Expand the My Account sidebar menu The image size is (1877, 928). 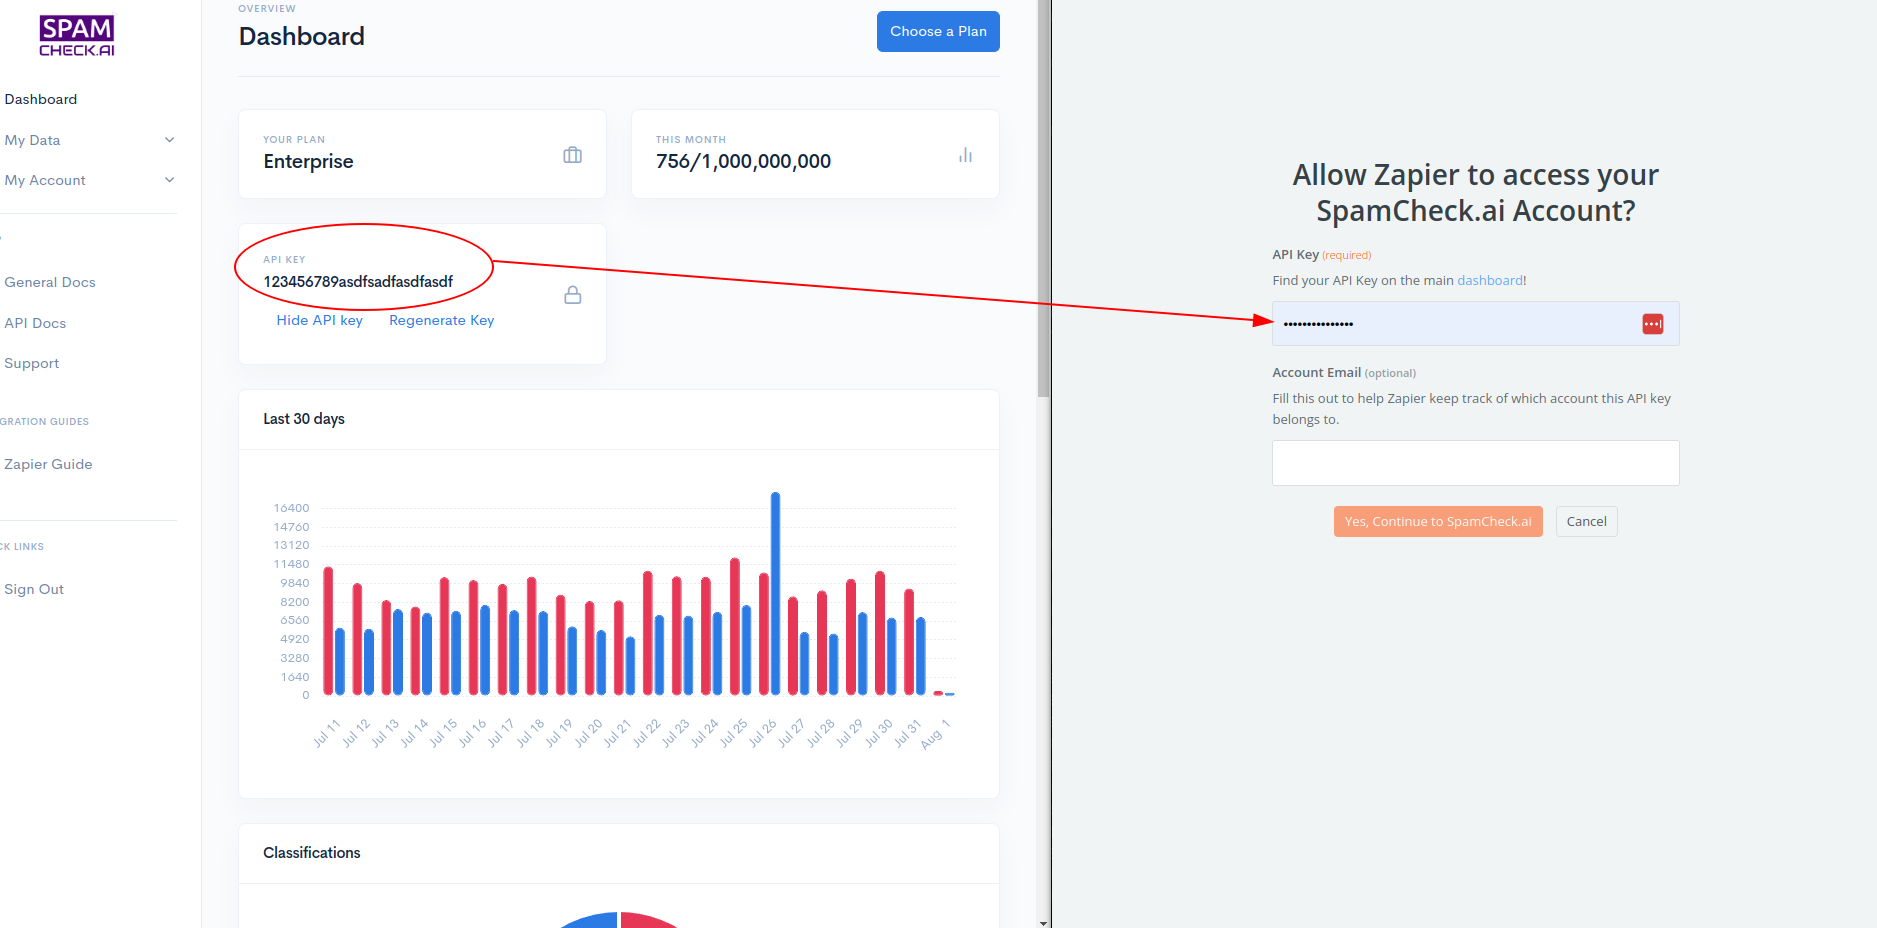tap(88, 180)
